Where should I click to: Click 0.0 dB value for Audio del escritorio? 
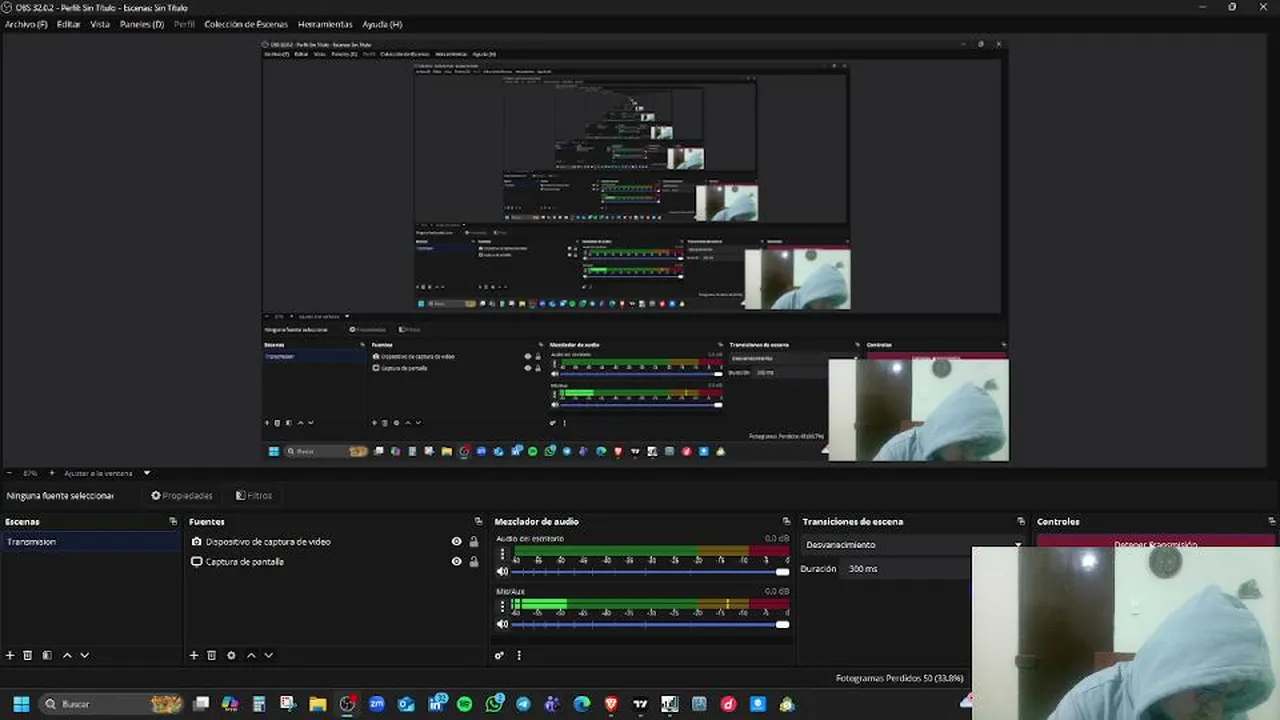pos(777,538)
